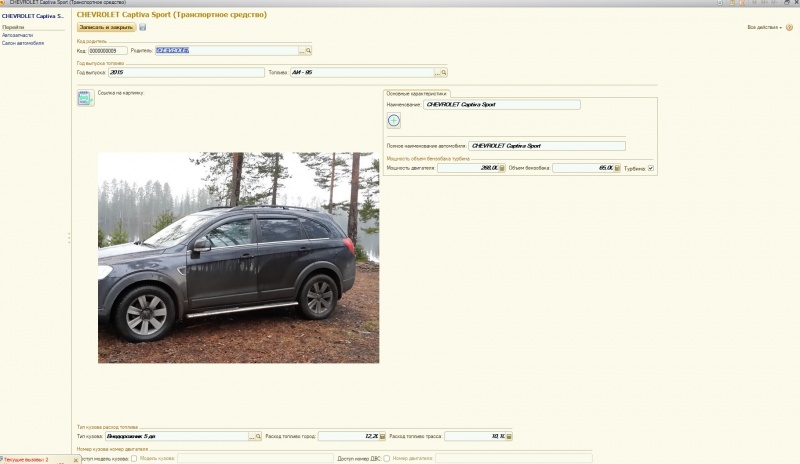Click the Топливо field showing АИ-95
The image size is (800, 464).
tap(362, 72)
